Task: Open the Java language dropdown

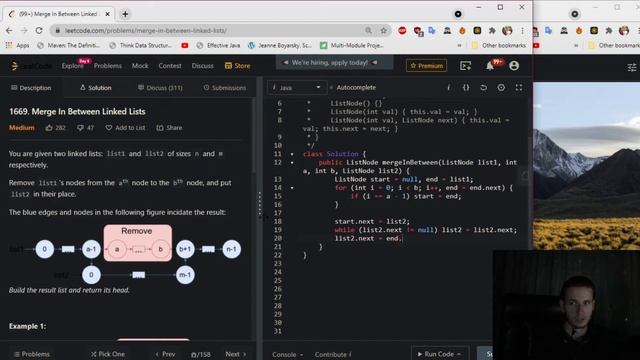Action: tap(296, 87)
